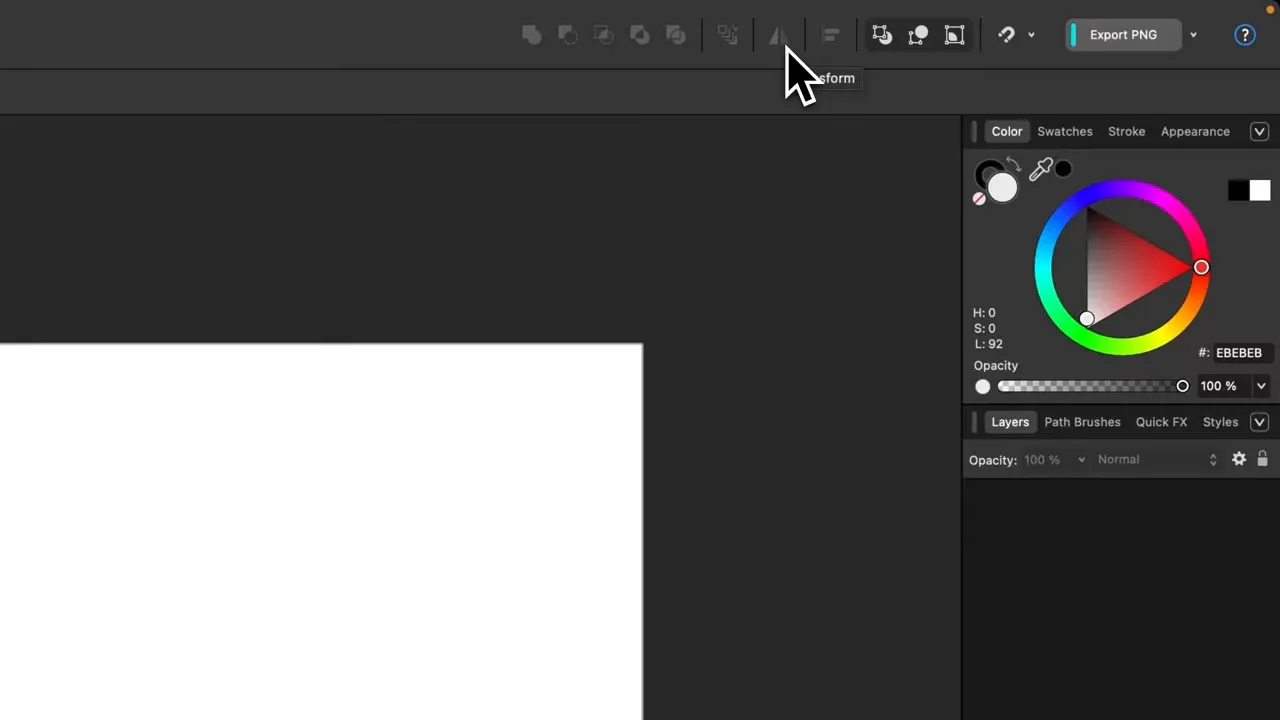Click the second boolean shape icon beside union
This screenshot has width=1280, height=720.
tap(568, 35)
